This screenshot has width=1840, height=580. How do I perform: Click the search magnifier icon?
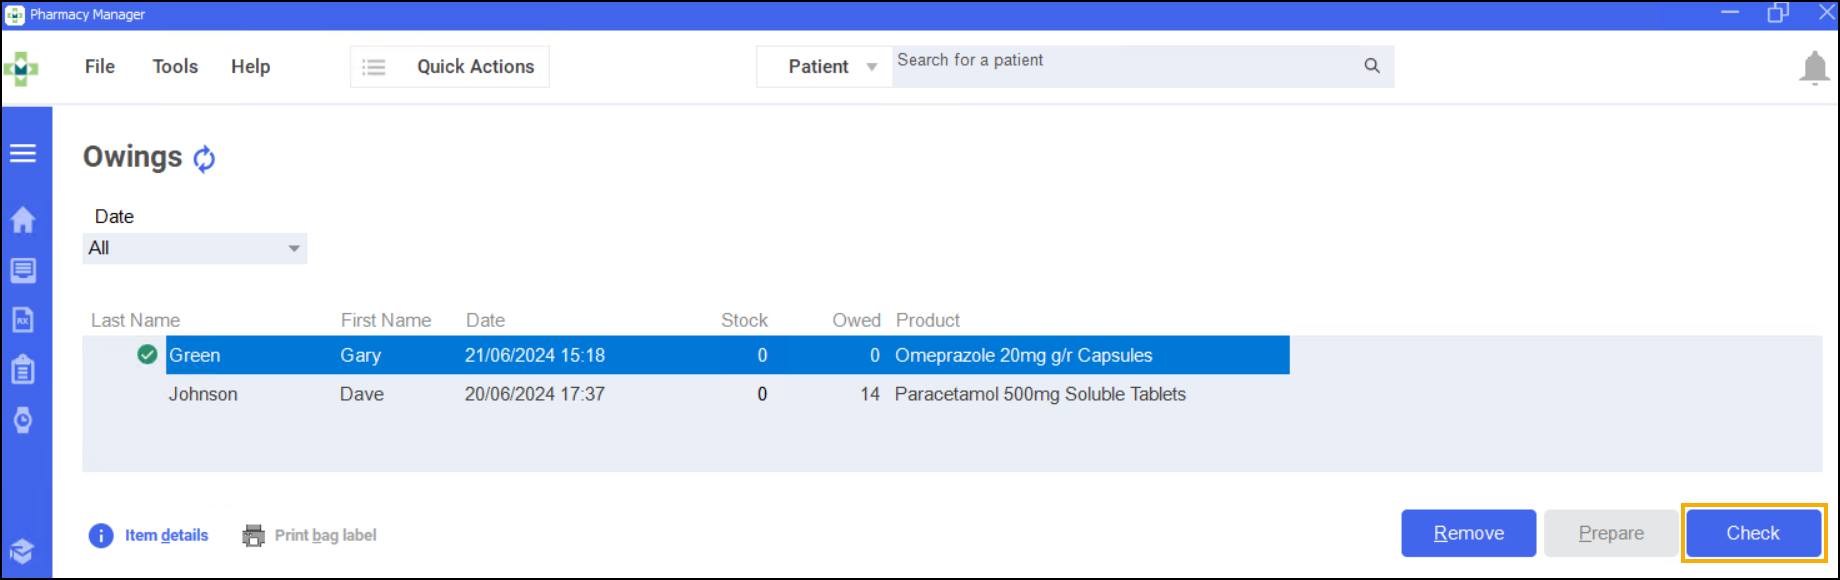click(x=1372, y=66)
